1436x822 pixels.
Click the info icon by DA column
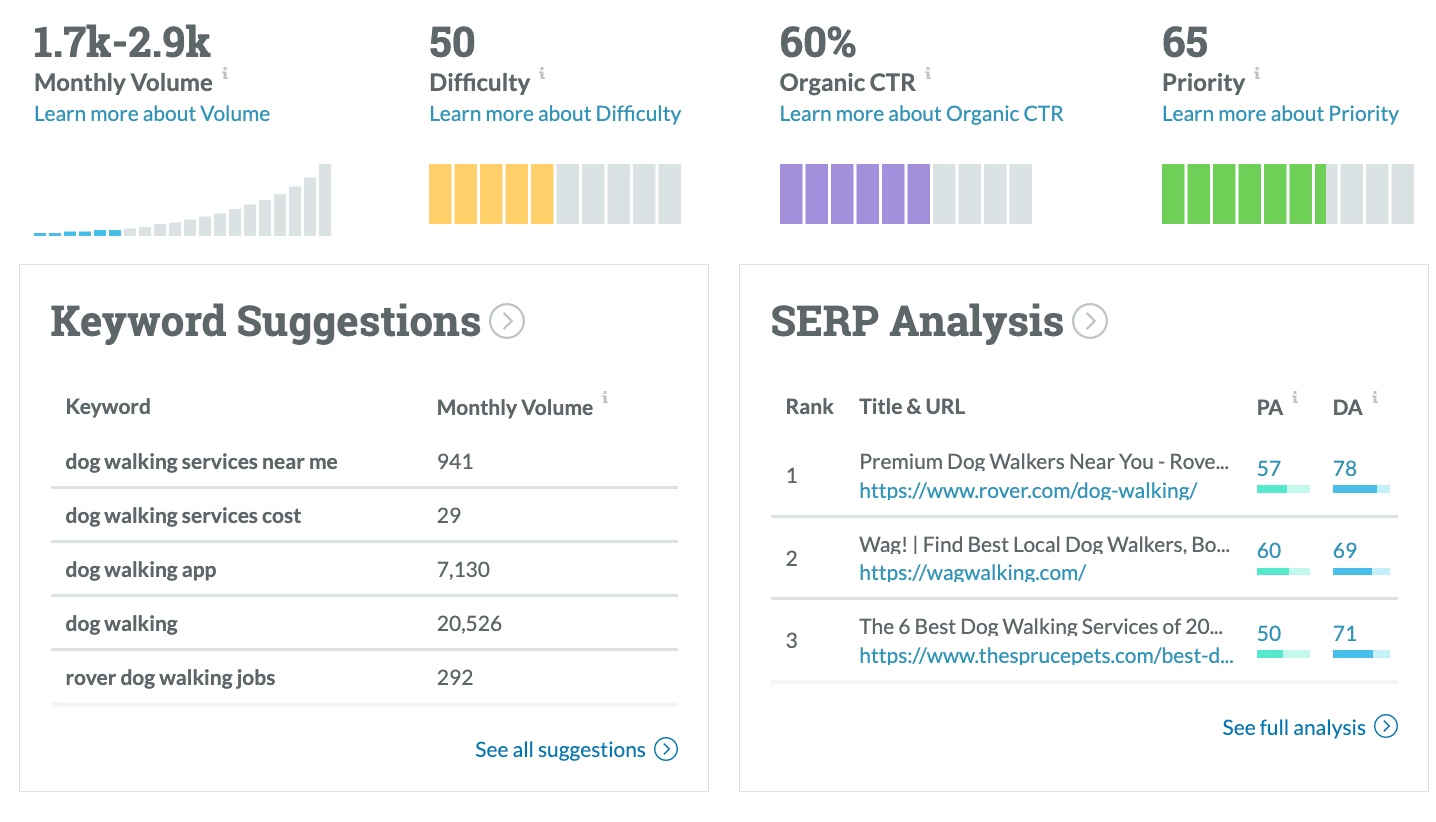(x=1375, y=398)
